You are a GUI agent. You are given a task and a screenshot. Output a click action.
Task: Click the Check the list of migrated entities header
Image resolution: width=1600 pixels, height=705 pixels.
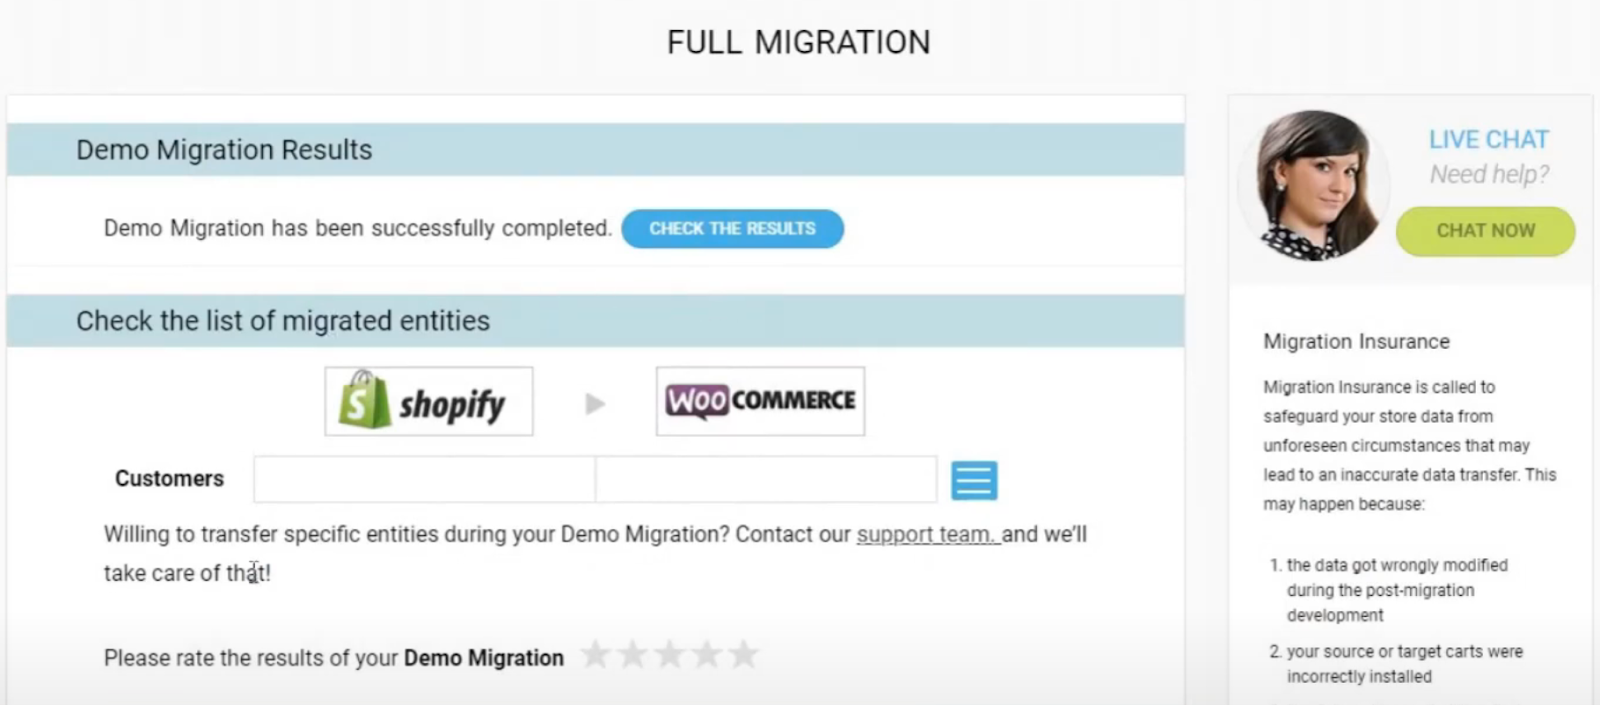click(x=596, y=321)
